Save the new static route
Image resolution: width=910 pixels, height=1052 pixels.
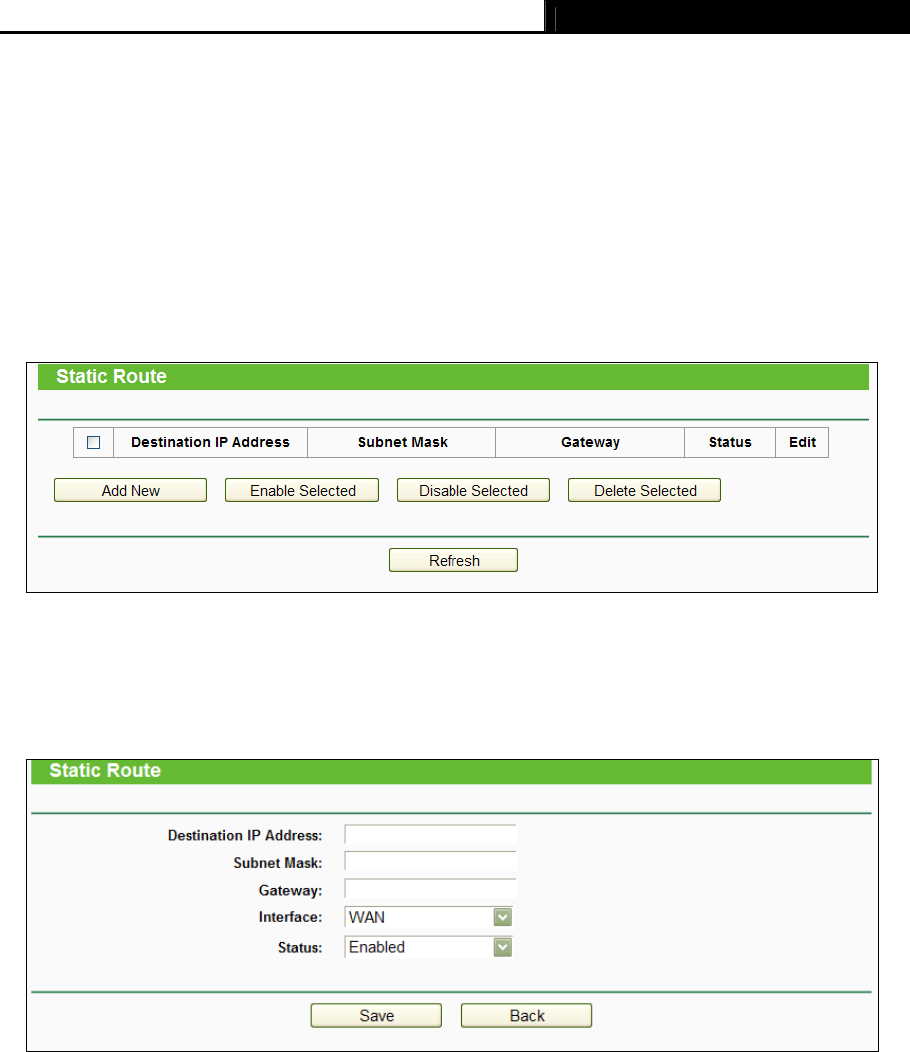pyautogui.click(x=376, y=1016)
